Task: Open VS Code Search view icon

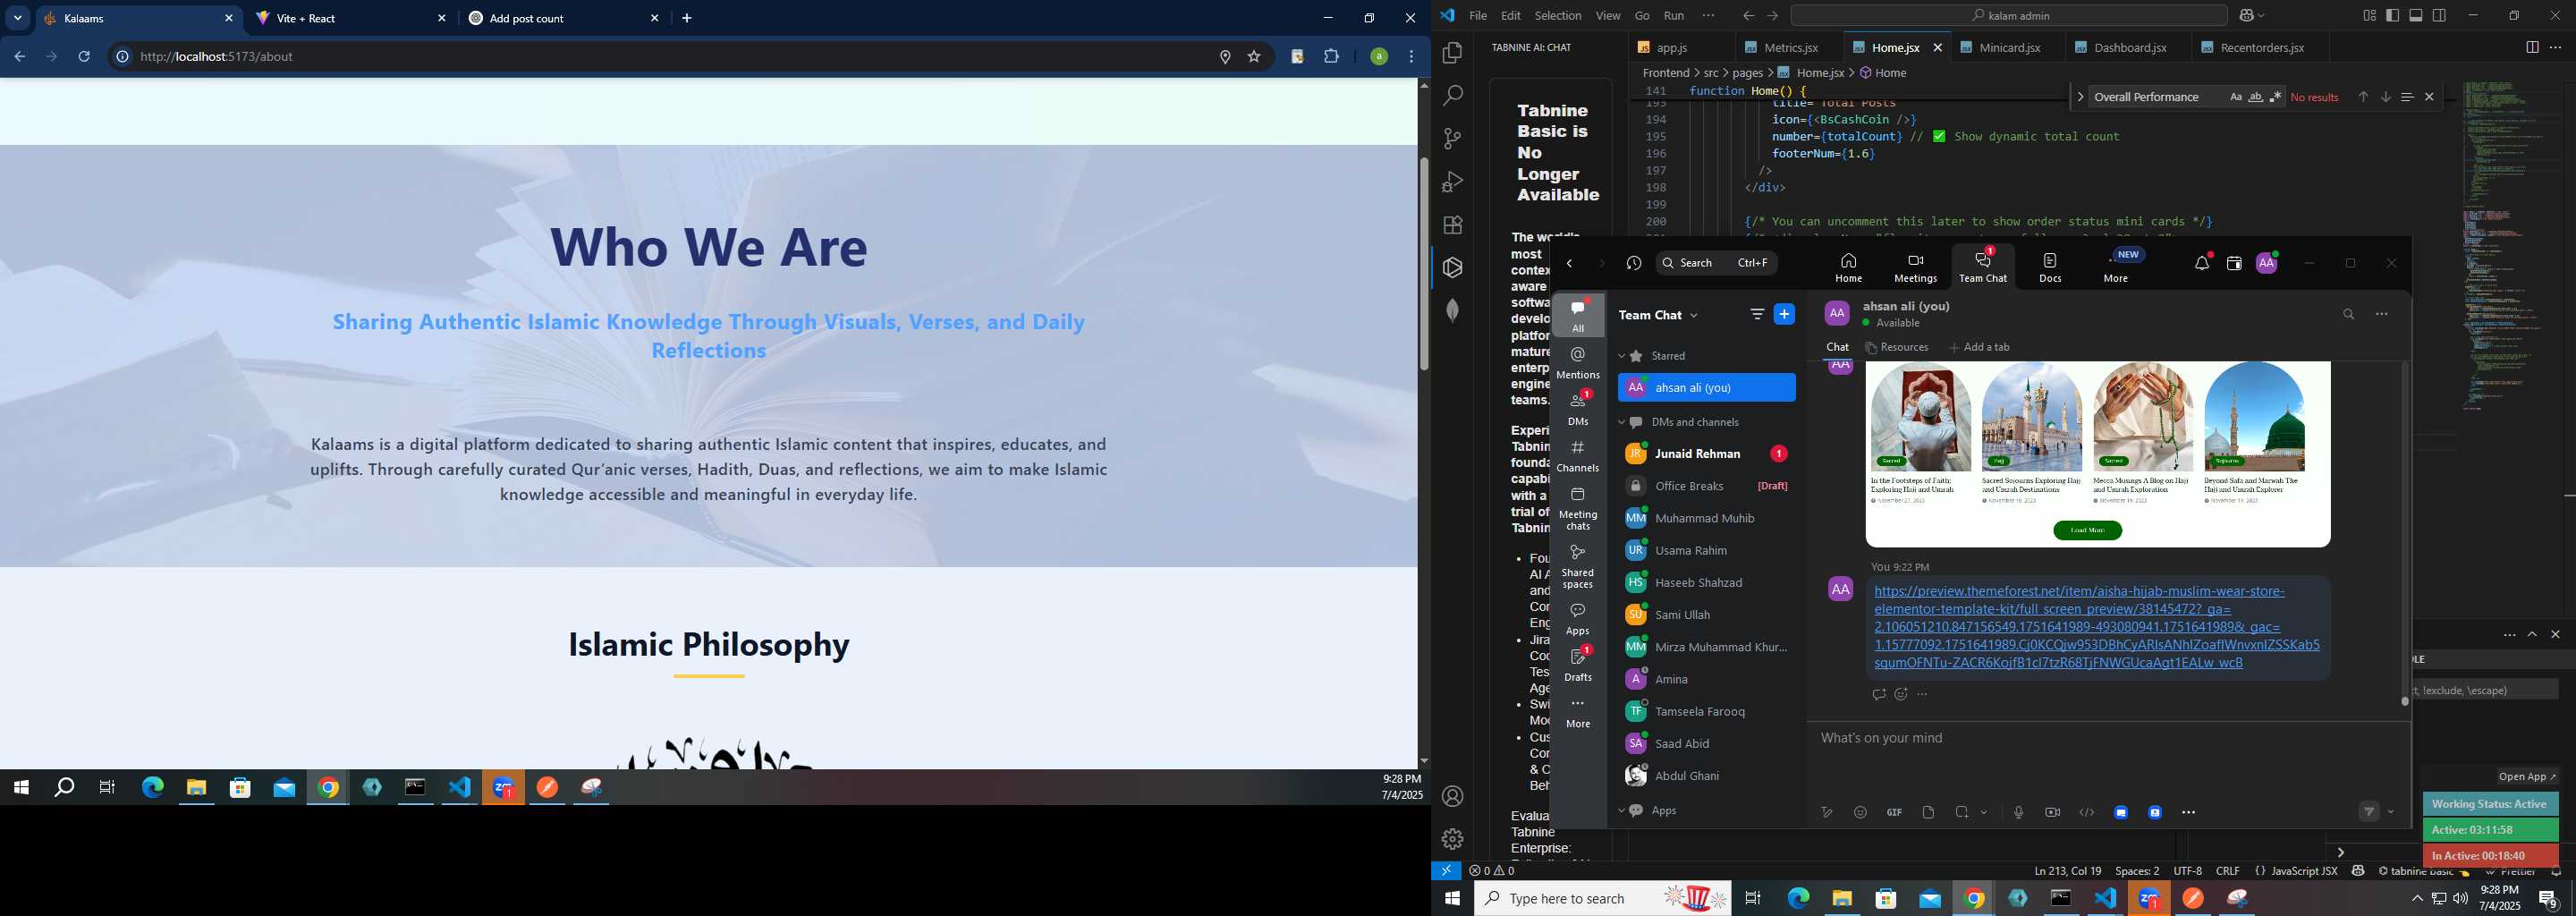Action: (x=1453, y=96)
